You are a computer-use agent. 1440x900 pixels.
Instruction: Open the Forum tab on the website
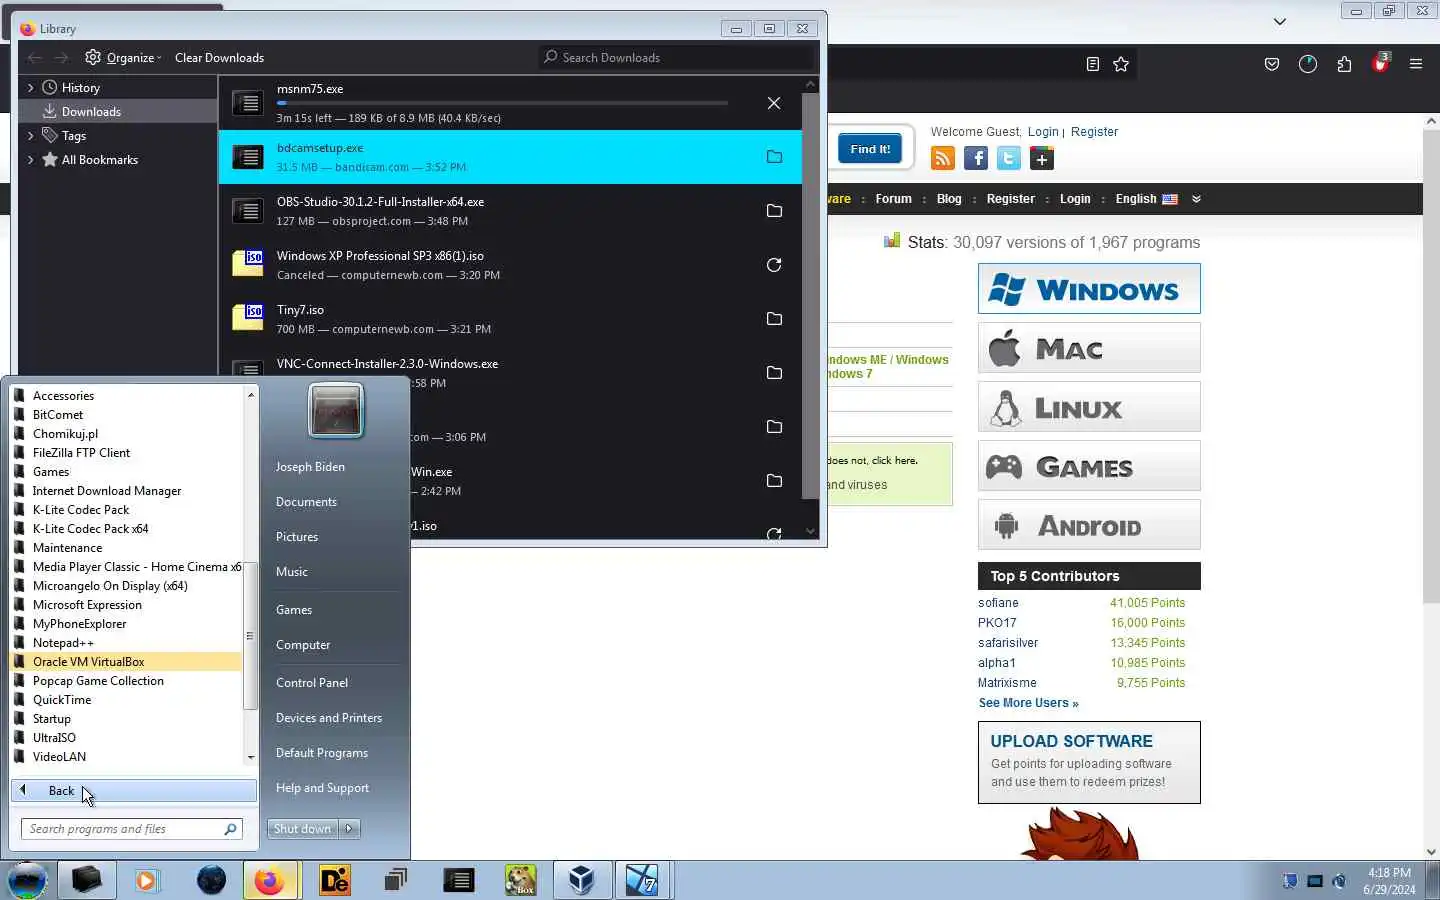point(893,199)
